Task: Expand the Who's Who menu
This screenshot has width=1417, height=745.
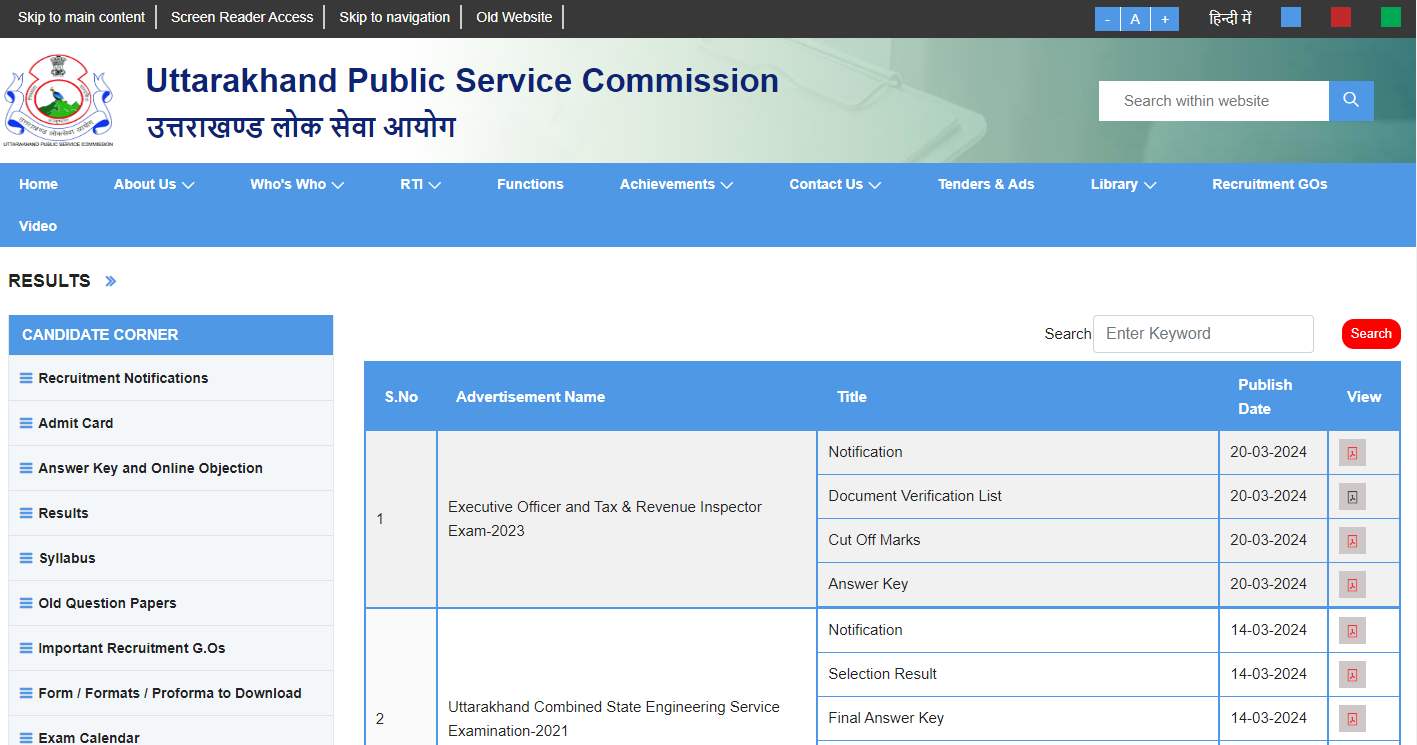Action: click(x=297, y=184)
